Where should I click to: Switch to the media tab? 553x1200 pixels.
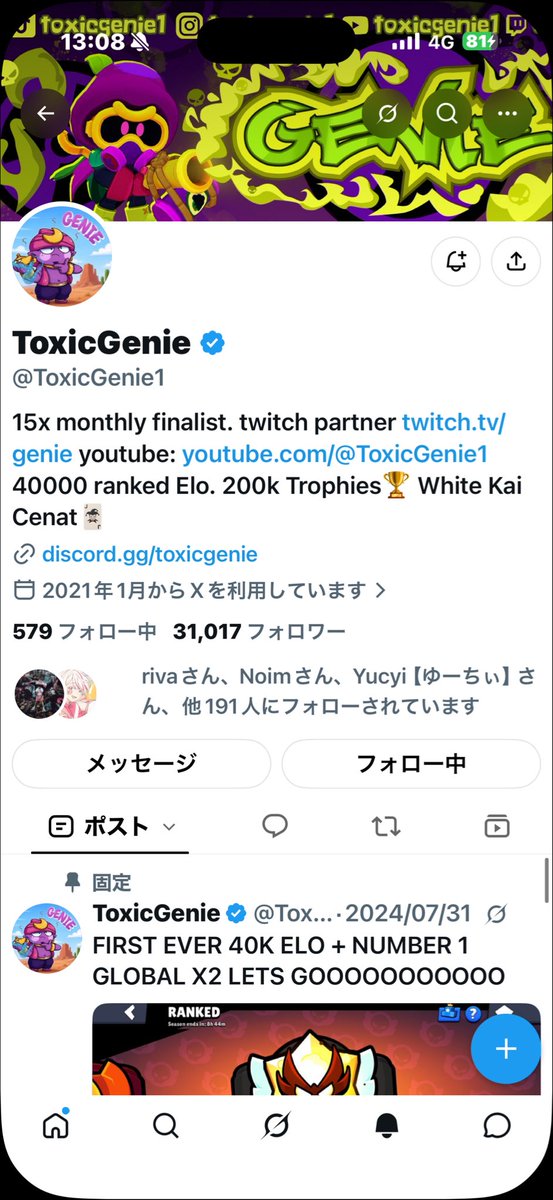[496, 826]
